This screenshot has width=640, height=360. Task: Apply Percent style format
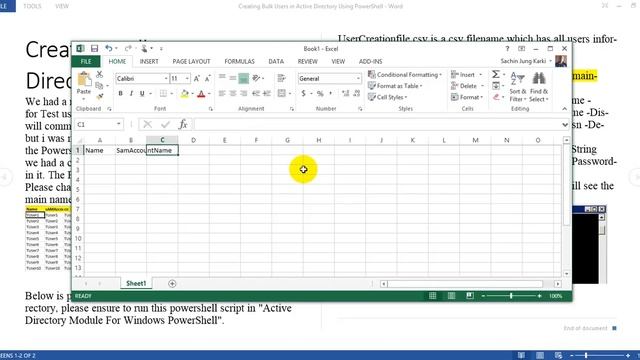point(320,93)
